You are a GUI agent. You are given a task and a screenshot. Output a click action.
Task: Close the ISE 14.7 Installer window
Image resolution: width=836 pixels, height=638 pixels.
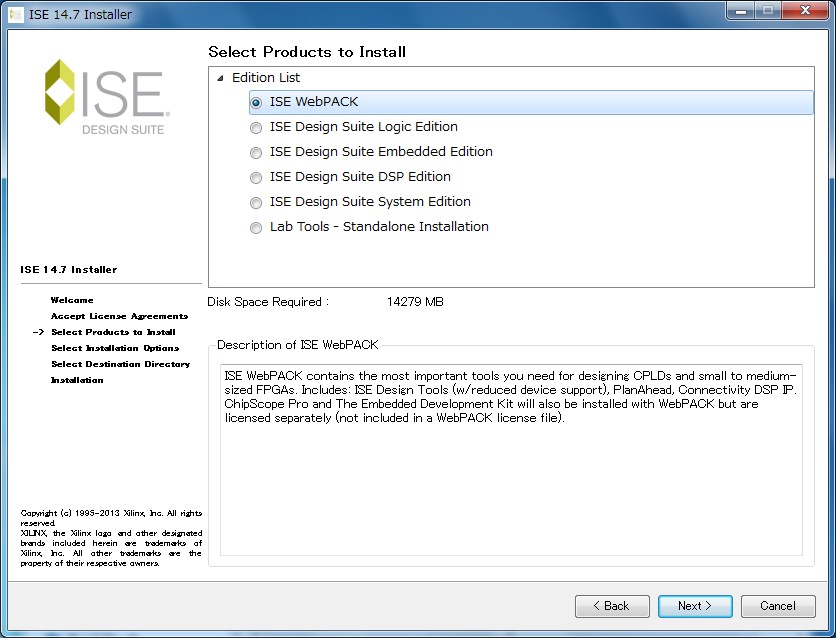tap(806, 11)
